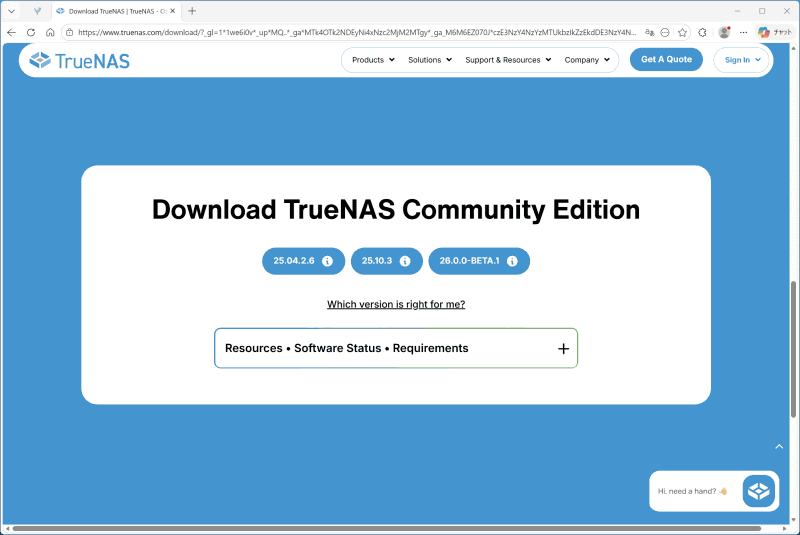
Task: Open the tab list dropdown arrow
Action: coord(11,11)
